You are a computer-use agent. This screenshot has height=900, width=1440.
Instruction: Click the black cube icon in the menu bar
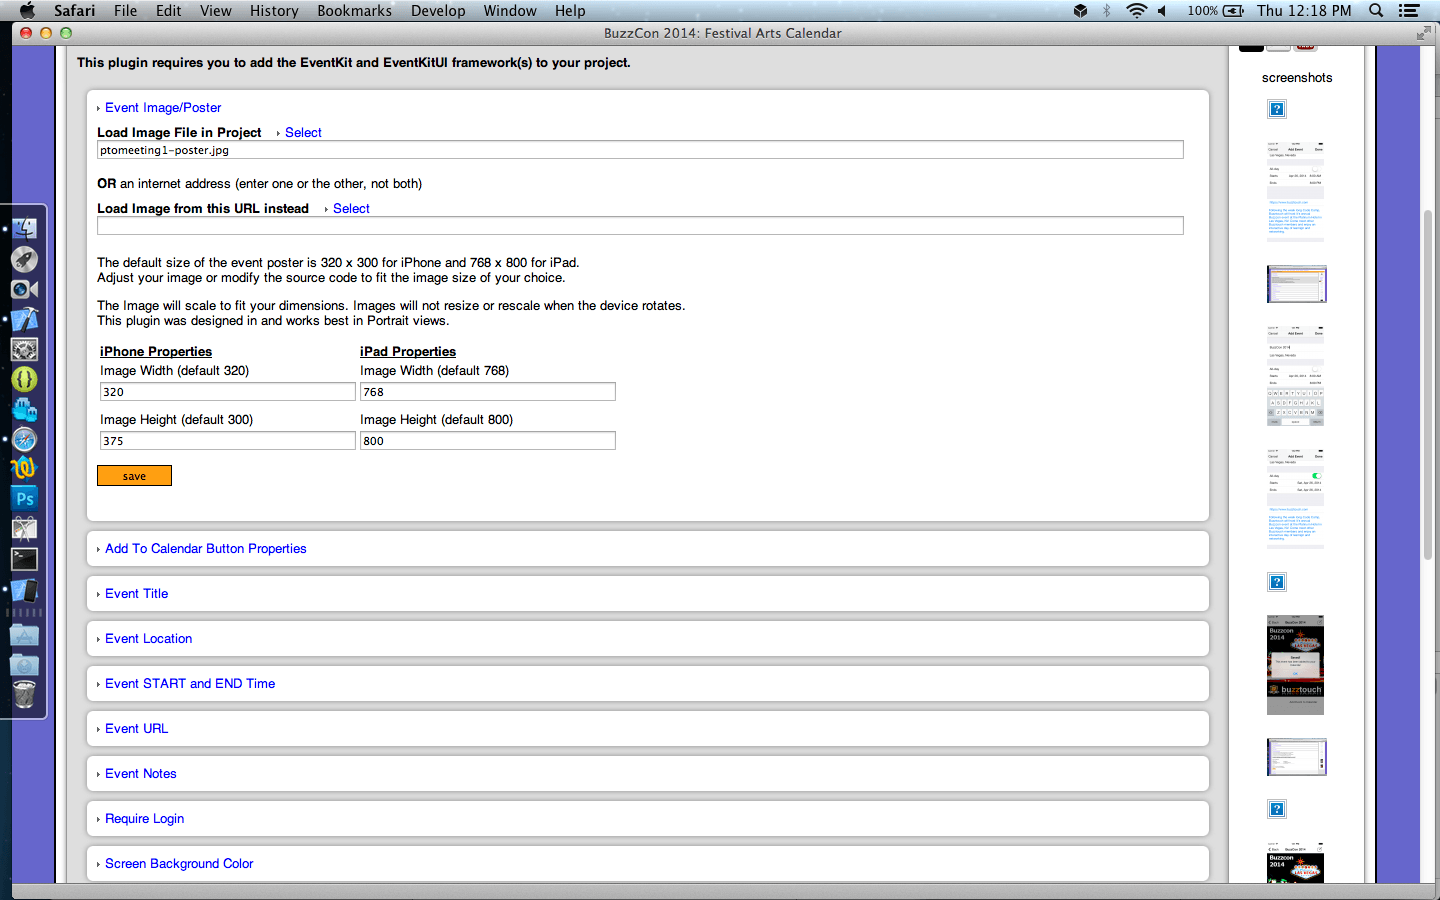click(x=1080, y=11)
